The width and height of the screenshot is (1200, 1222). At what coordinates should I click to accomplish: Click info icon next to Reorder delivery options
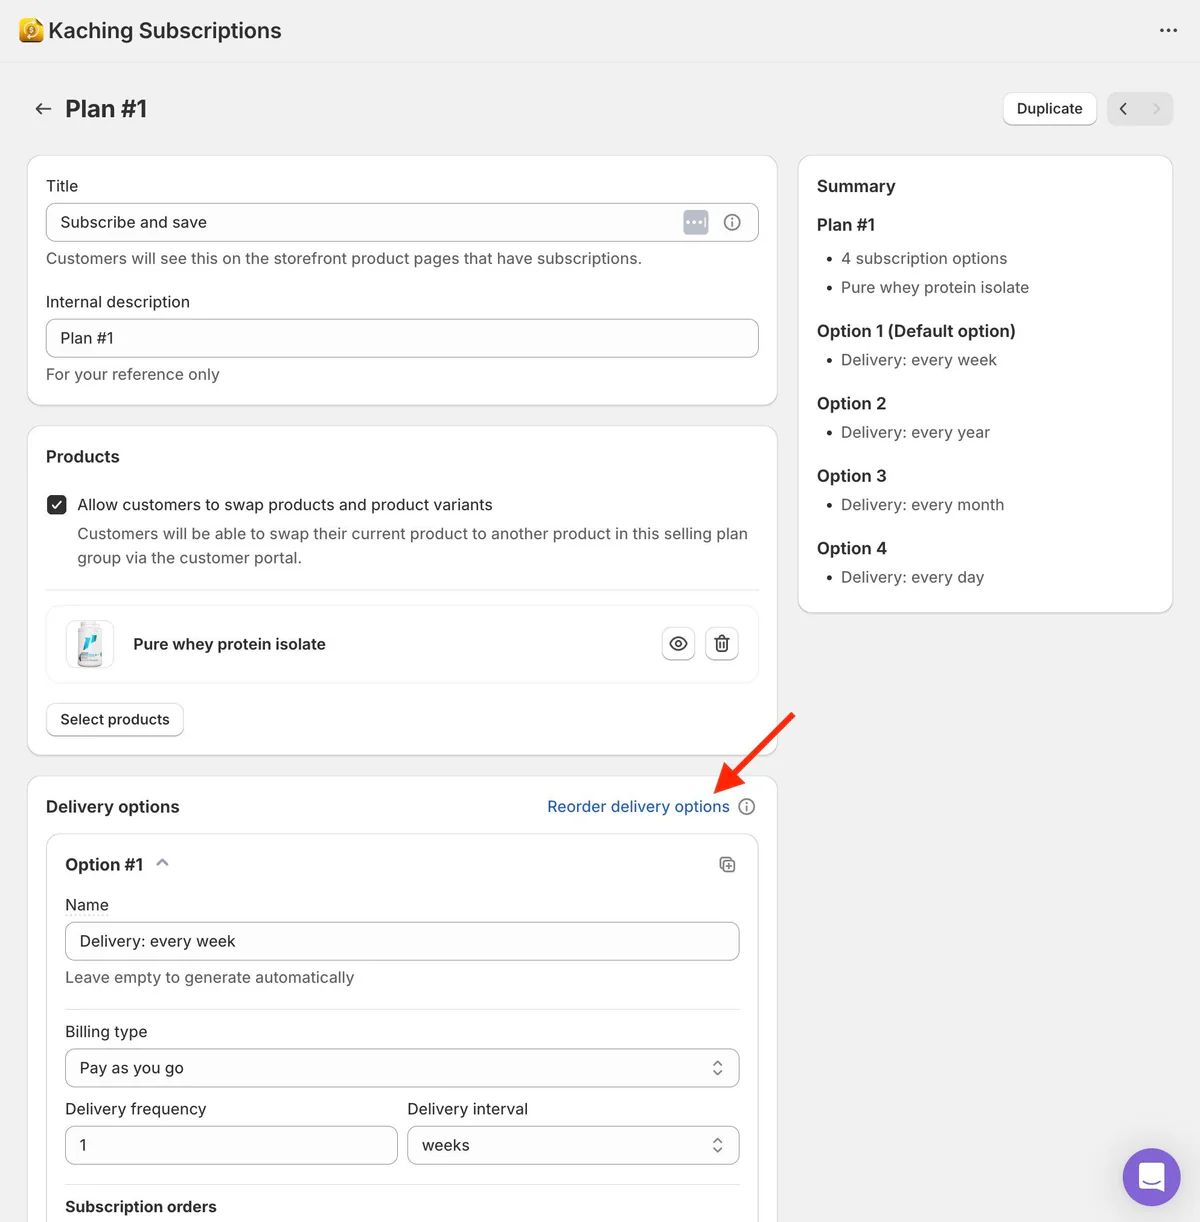pos(747,807)
